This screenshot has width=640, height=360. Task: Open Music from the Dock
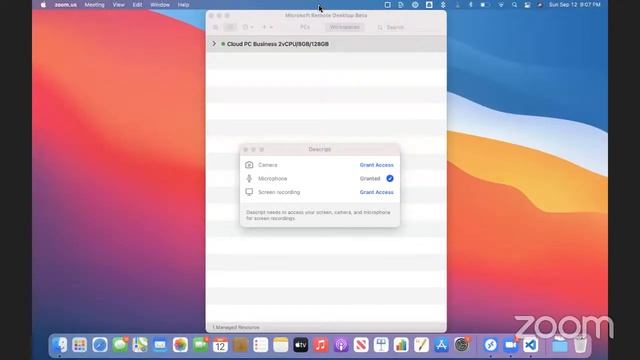[x=321, y=345]
